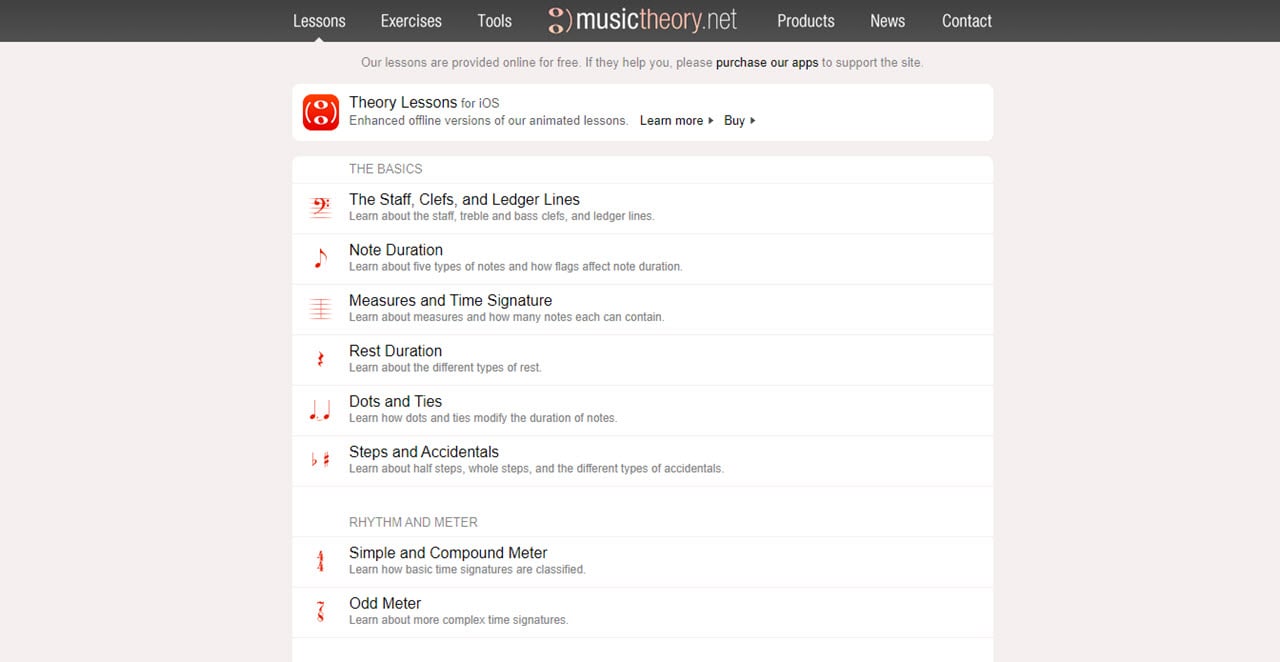Click Learn more for Theory Lessons
Image resolution: width=1280 pixels, height=662 pixels.
pyautogui.click(x=677, y=121)
